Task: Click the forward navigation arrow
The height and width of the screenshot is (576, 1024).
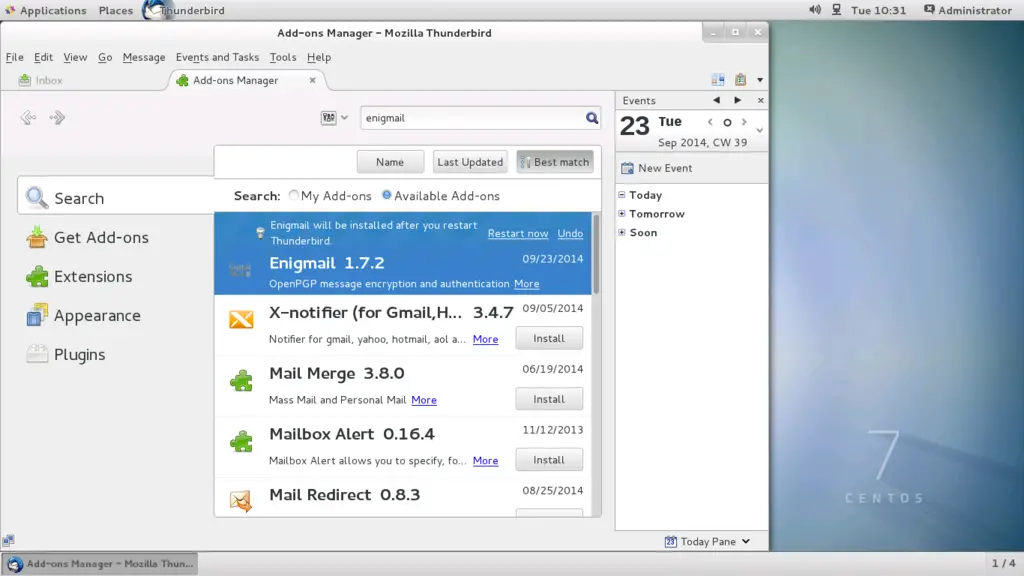Action: 57,118
